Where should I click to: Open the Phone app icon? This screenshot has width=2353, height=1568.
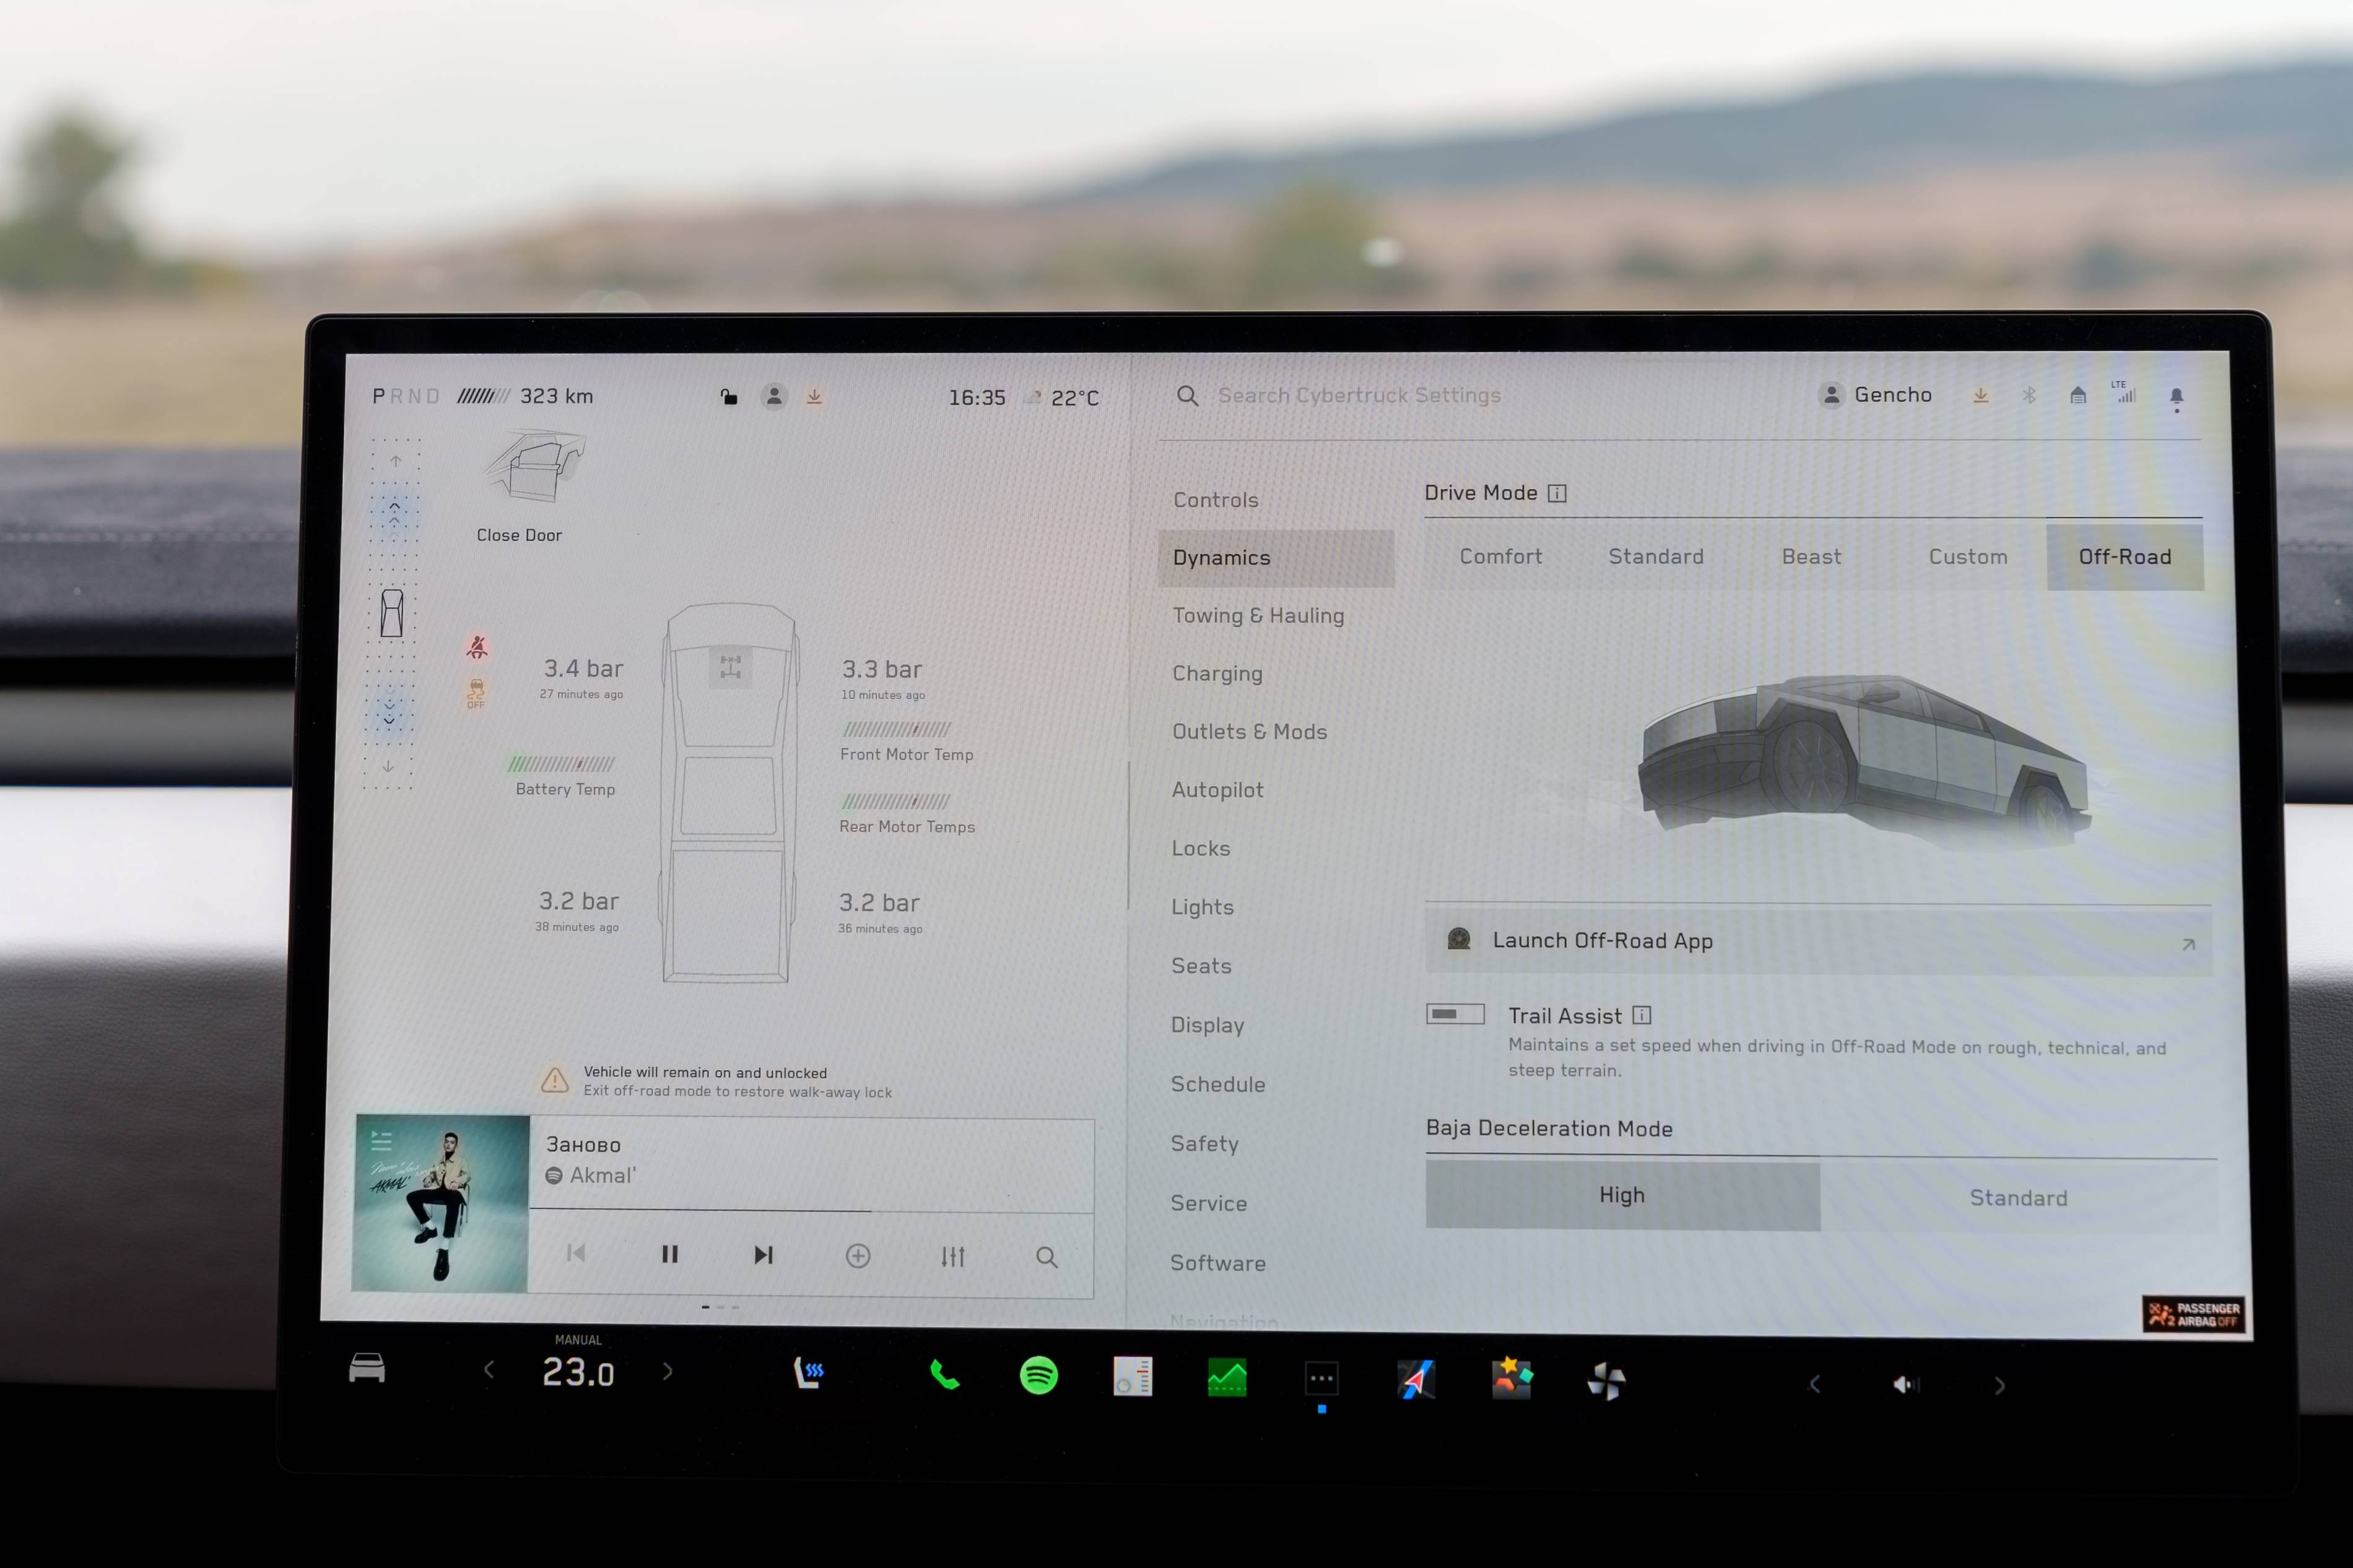point(944,1376)
